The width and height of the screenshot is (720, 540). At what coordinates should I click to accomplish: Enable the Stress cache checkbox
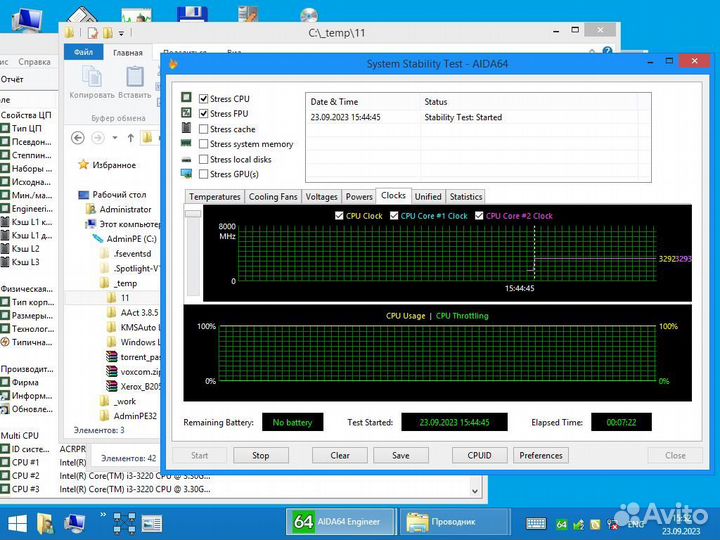click(203, 129)
